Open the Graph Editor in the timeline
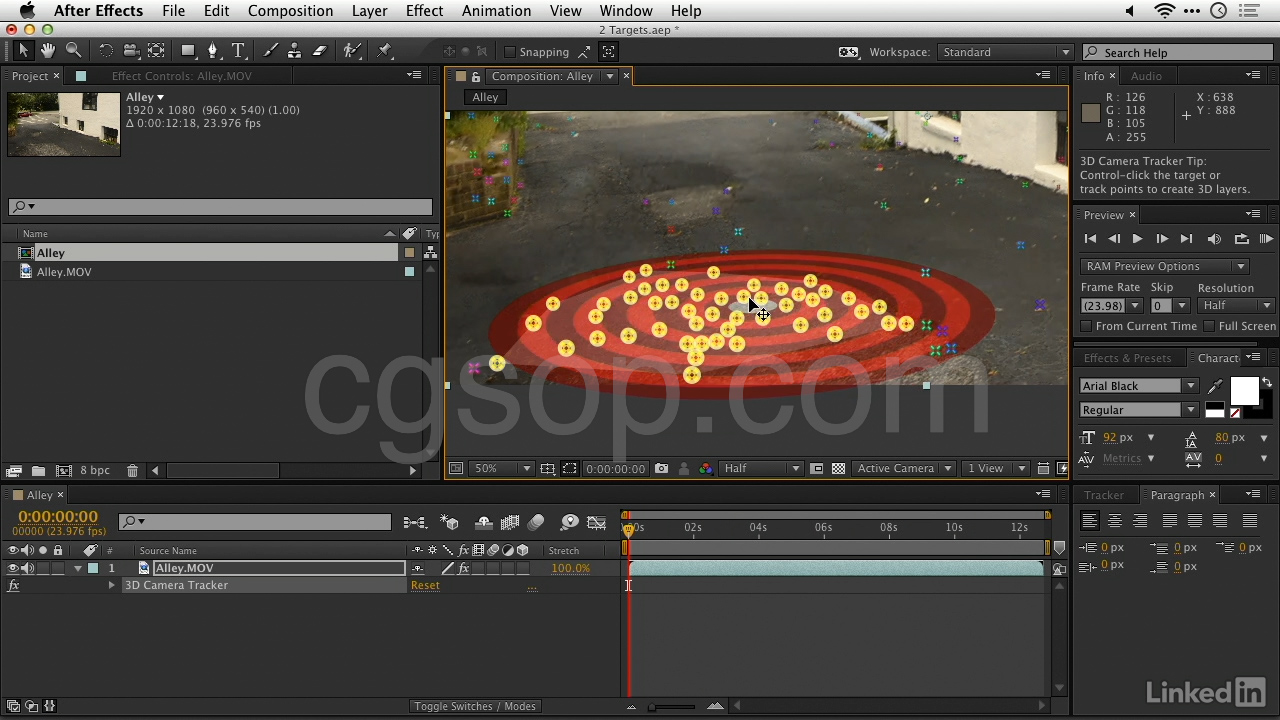The width and height of the screenshot is (1280, 720). click(597, 521)
